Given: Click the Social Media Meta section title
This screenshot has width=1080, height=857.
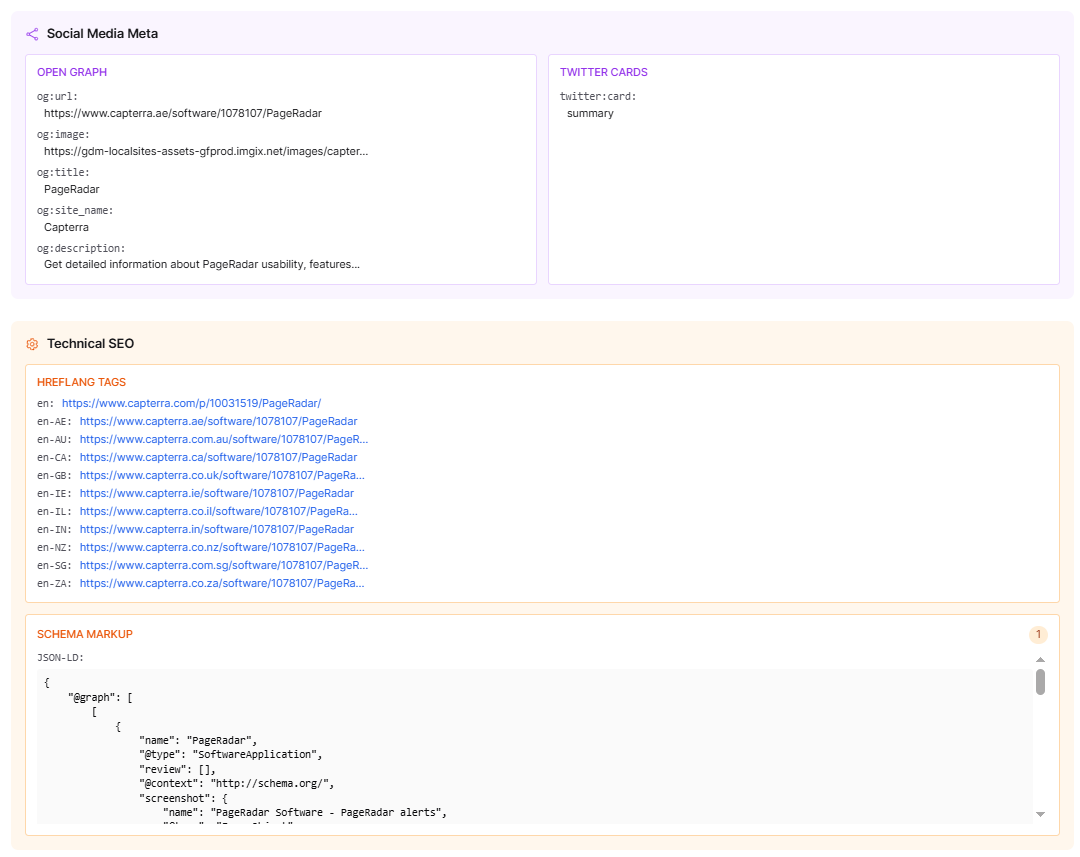Looking at the screenshot, I should pos(102,33).
